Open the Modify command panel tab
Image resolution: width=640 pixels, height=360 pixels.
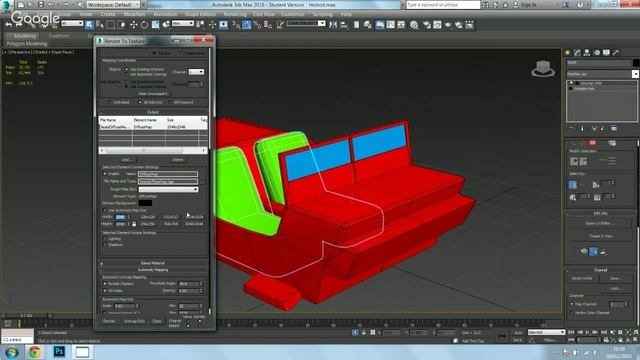pos(577,52)
